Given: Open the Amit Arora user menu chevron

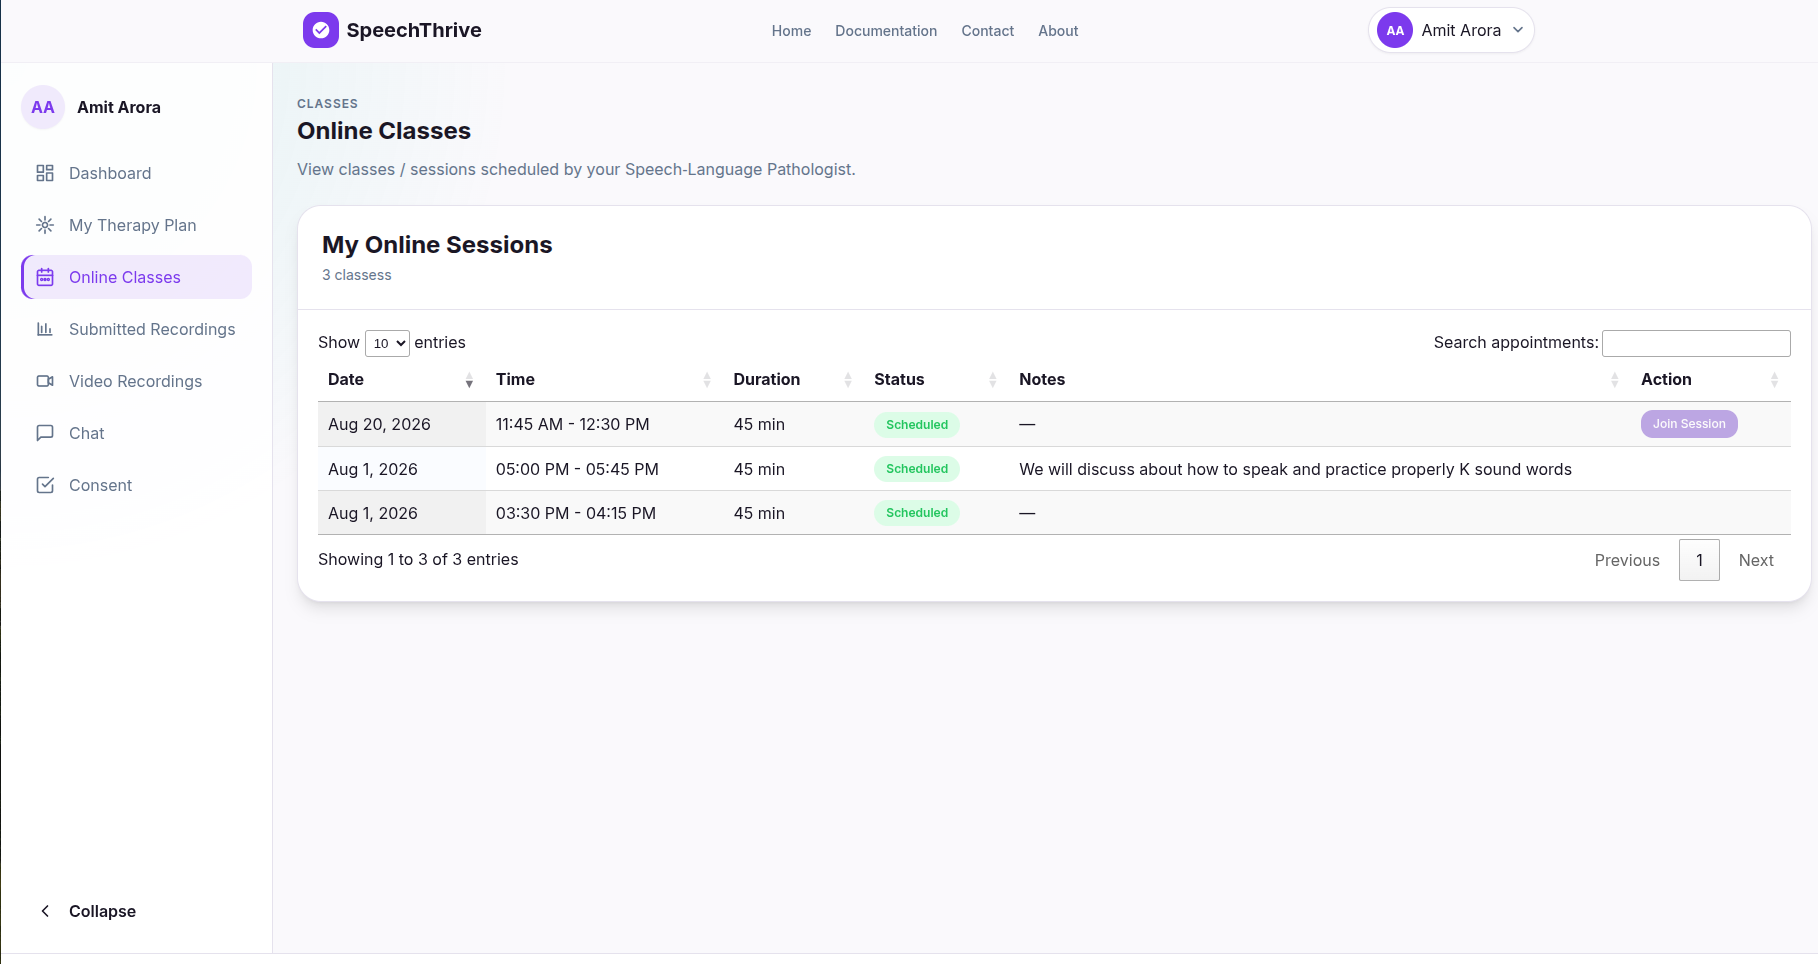Looking at the screenshot, I should [x=1518, y=30].
